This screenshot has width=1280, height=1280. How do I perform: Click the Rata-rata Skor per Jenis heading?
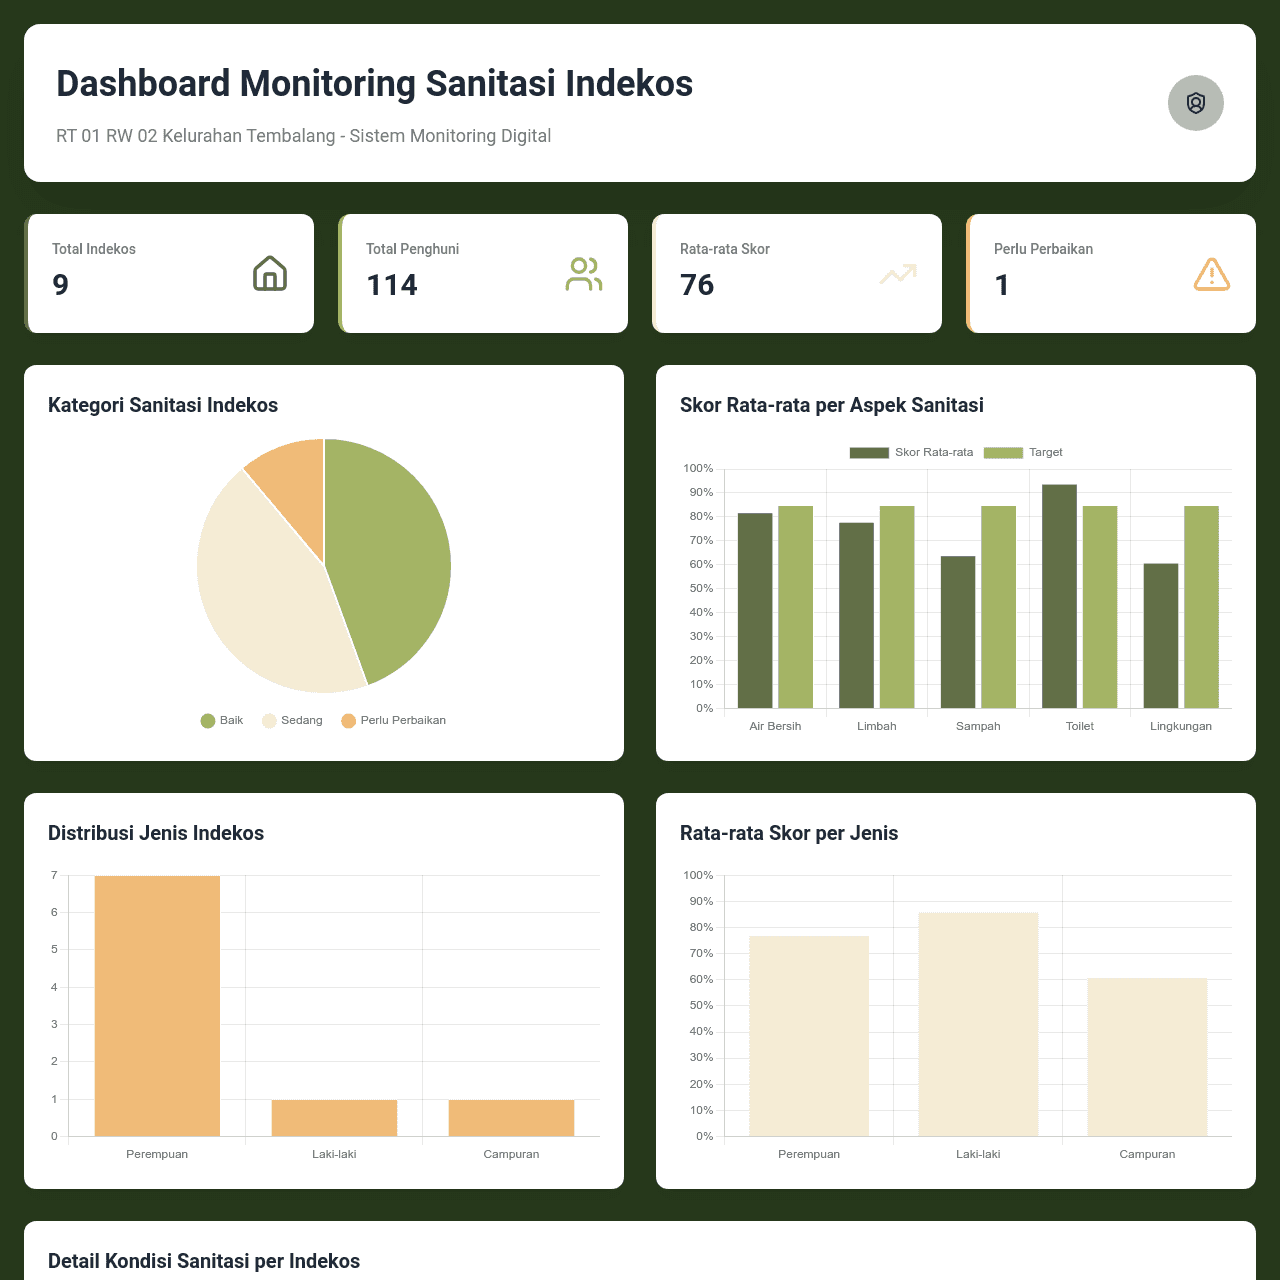789,833
